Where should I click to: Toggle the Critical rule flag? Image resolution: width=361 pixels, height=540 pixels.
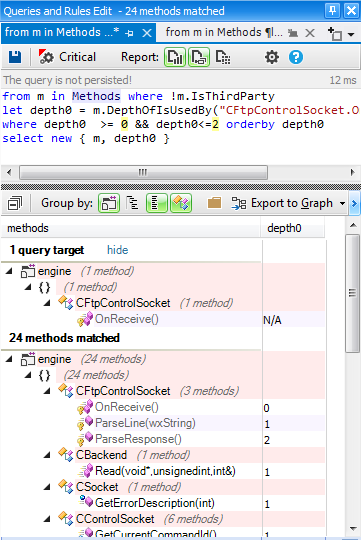[67, 57]
